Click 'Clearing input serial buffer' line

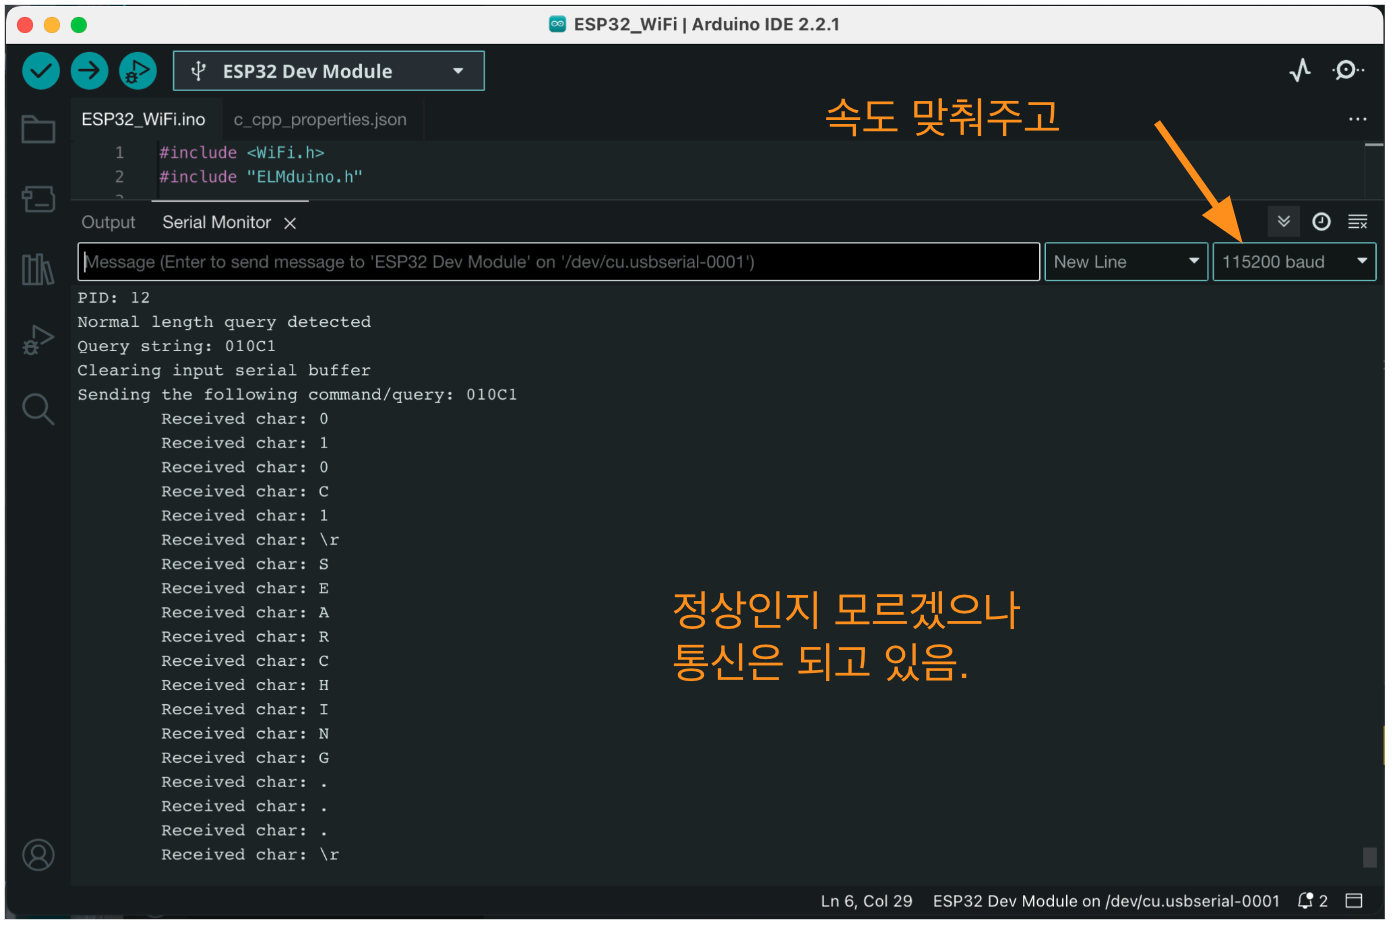224,370
